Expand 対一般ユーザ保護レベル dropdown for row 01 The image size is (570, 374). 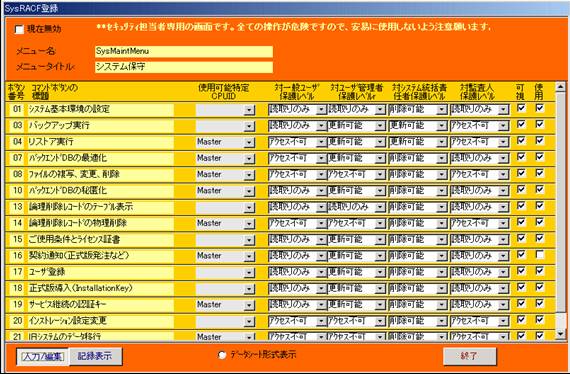pos(321,110)
